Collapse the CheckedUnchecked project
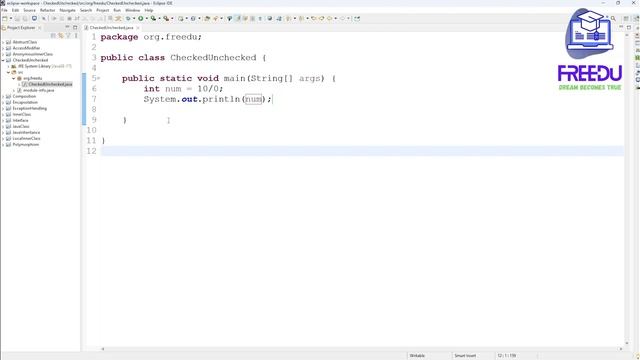The height and width of the screenshot is (360, 640). pyautogui.click(x=3, y=60)
